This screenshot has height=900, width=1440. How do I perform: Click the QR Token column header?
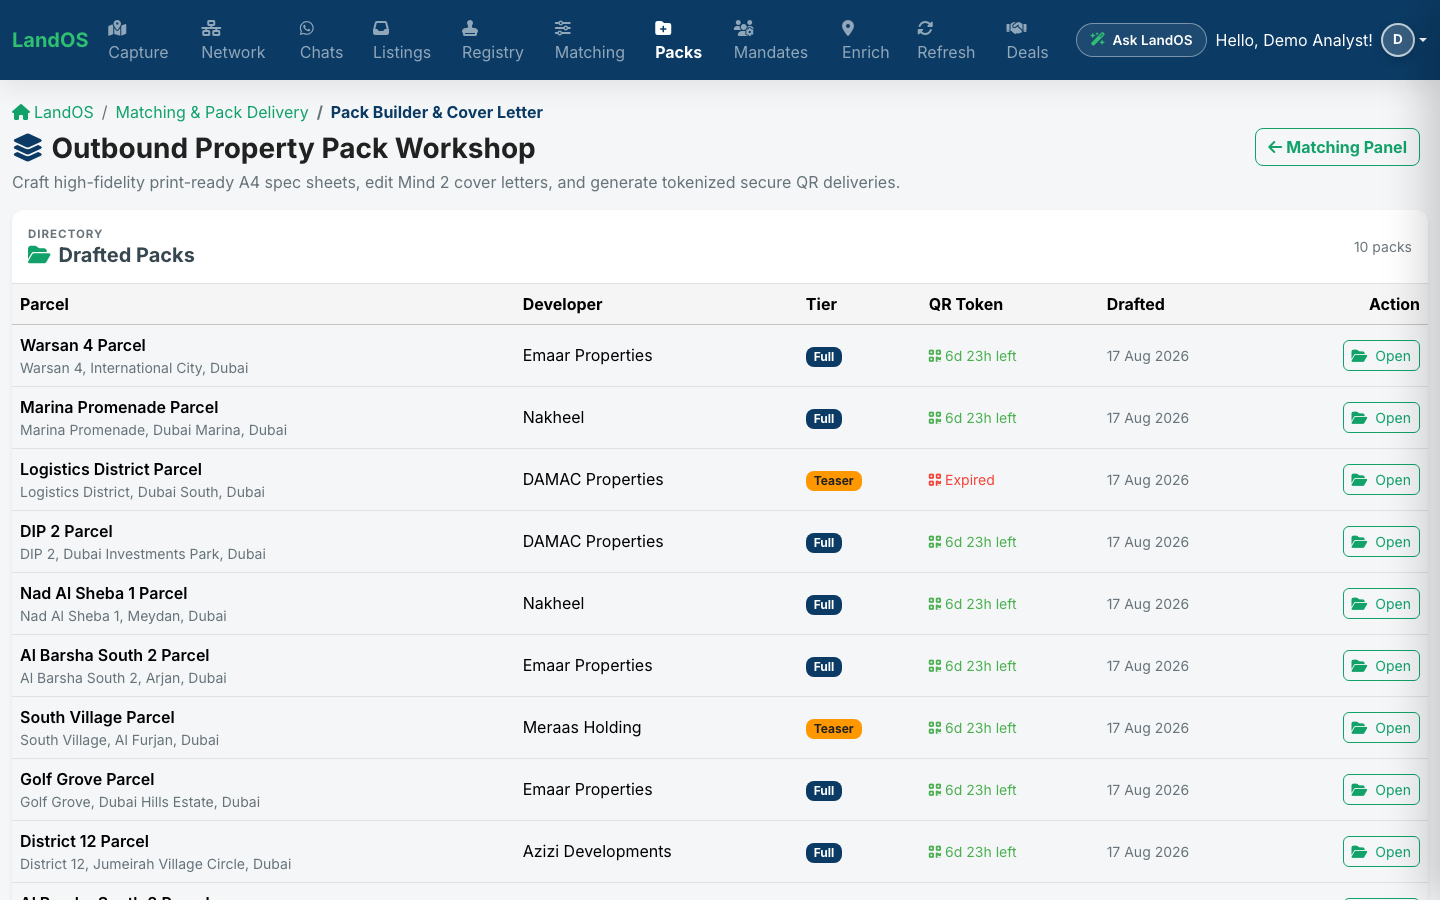965,304
